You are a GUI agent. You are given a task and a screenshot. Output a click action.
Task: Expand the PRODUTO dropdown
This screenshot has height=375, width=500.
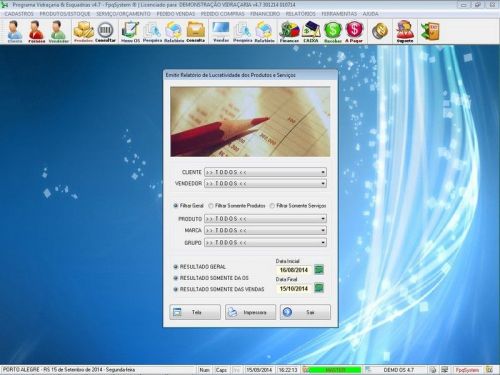coord(323,219)
